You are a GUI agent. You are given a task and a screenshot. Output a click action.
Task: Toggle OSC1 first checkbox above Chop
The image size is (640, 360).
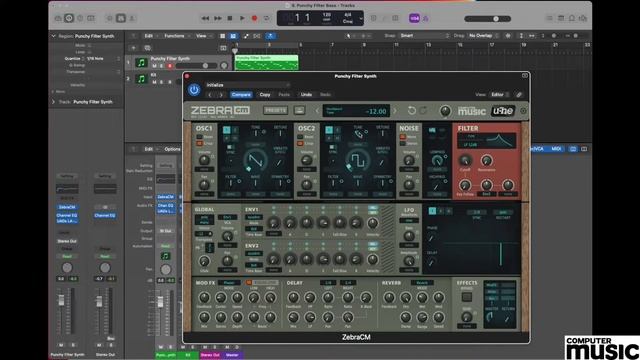(x=200, y=137)
